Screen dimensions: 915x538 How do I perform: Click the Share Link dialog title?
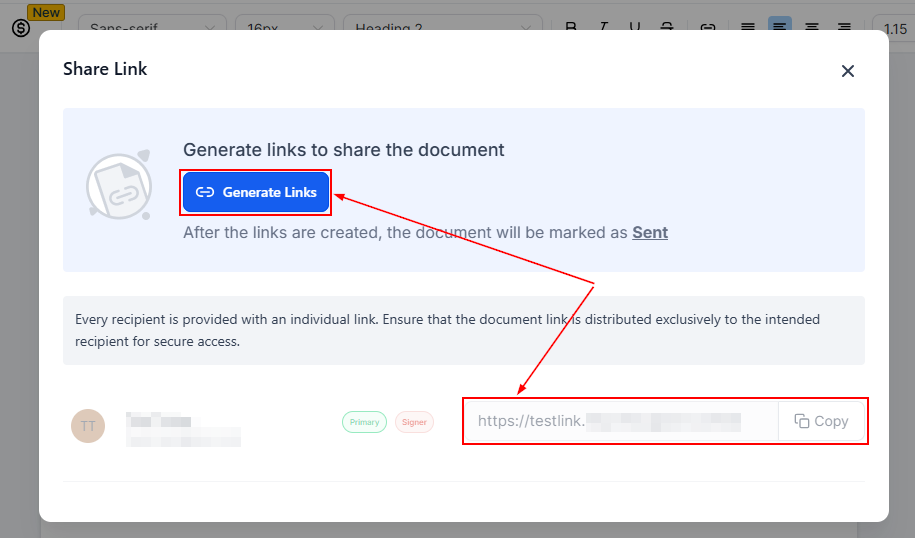point(105,69)
